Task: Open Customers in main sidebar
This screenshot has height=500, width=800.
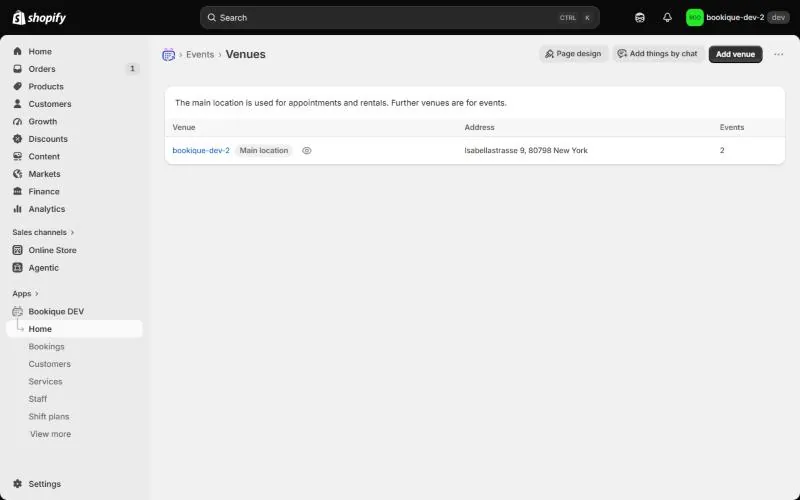Action: 74,104
